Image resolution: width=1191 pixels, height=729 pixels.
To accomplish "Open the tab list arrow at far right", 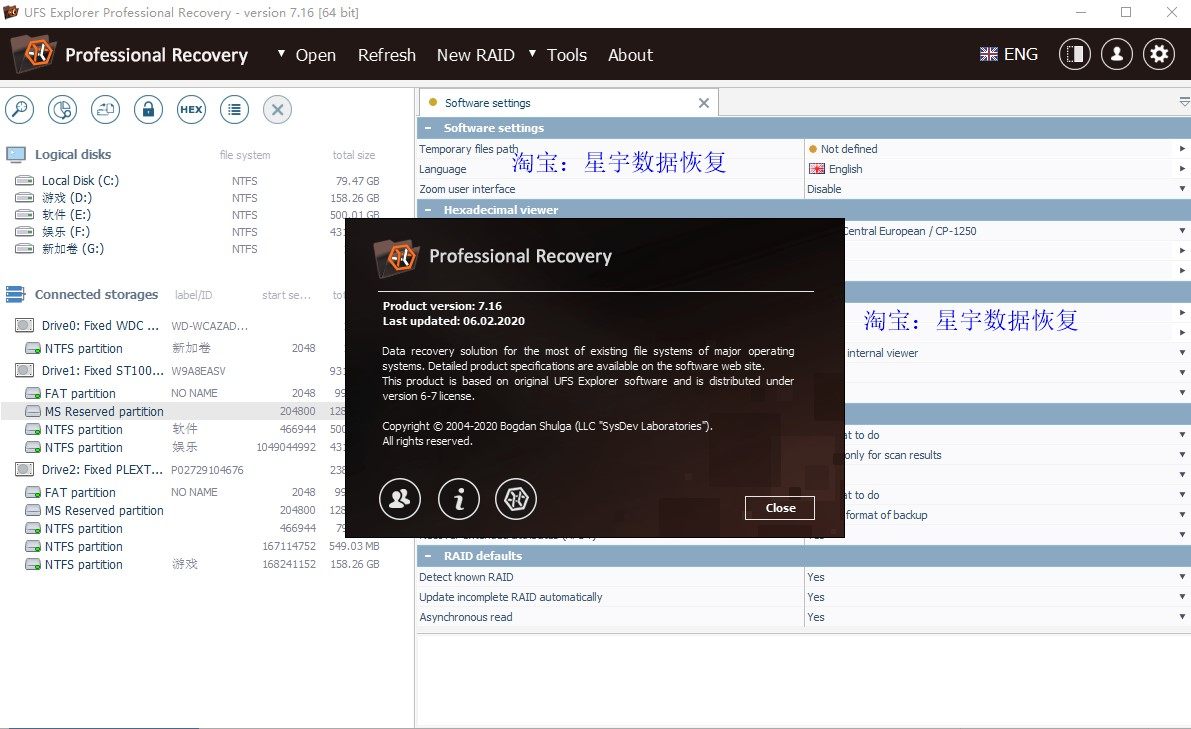I will click(x=1184, y=102).
